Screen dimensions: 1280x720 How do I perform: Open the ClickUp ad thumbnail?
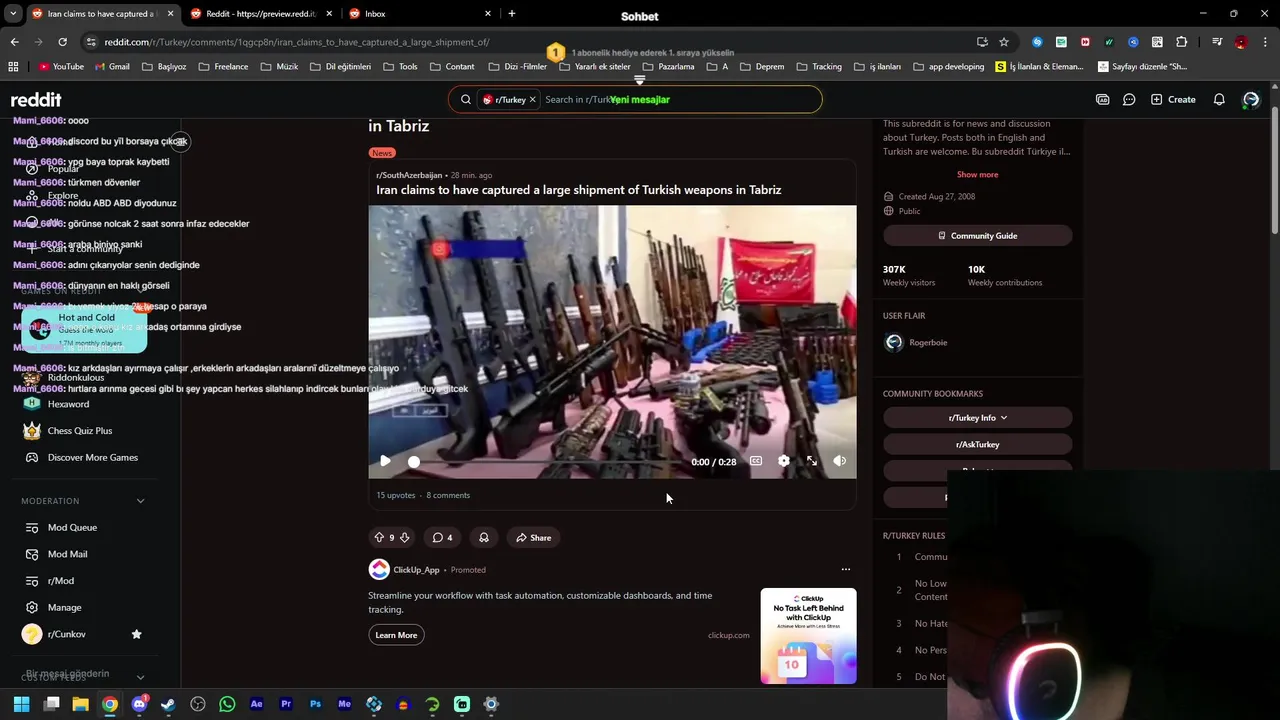pos(808,636)
